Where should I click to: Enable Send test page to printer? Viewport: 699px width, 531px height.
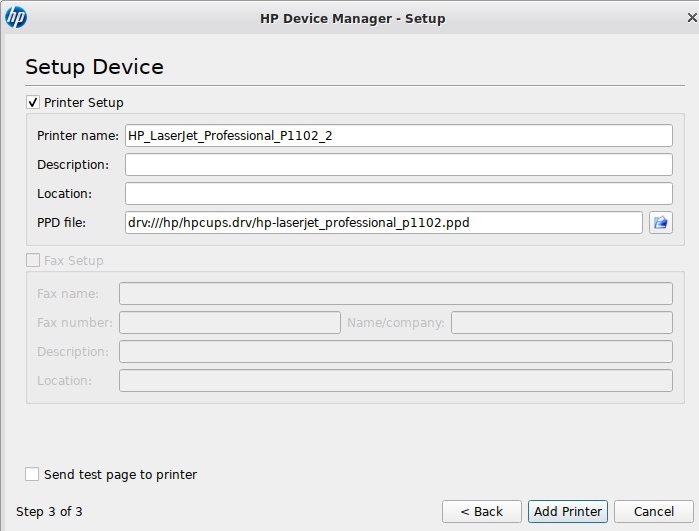[x=32, y=474]
